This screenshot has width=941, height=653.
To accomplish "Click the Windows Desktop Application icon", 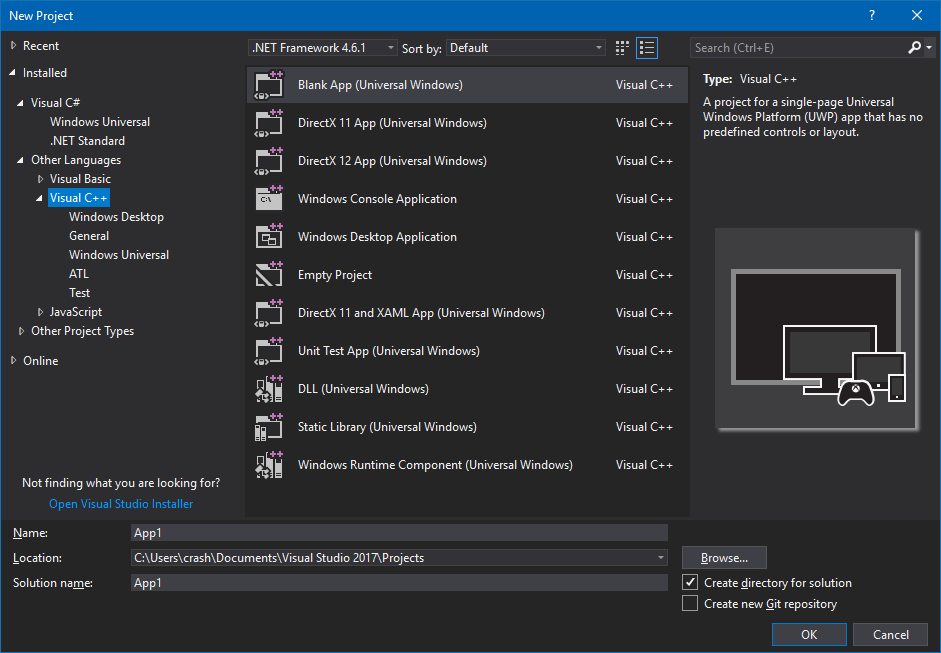I will (269, 236).
